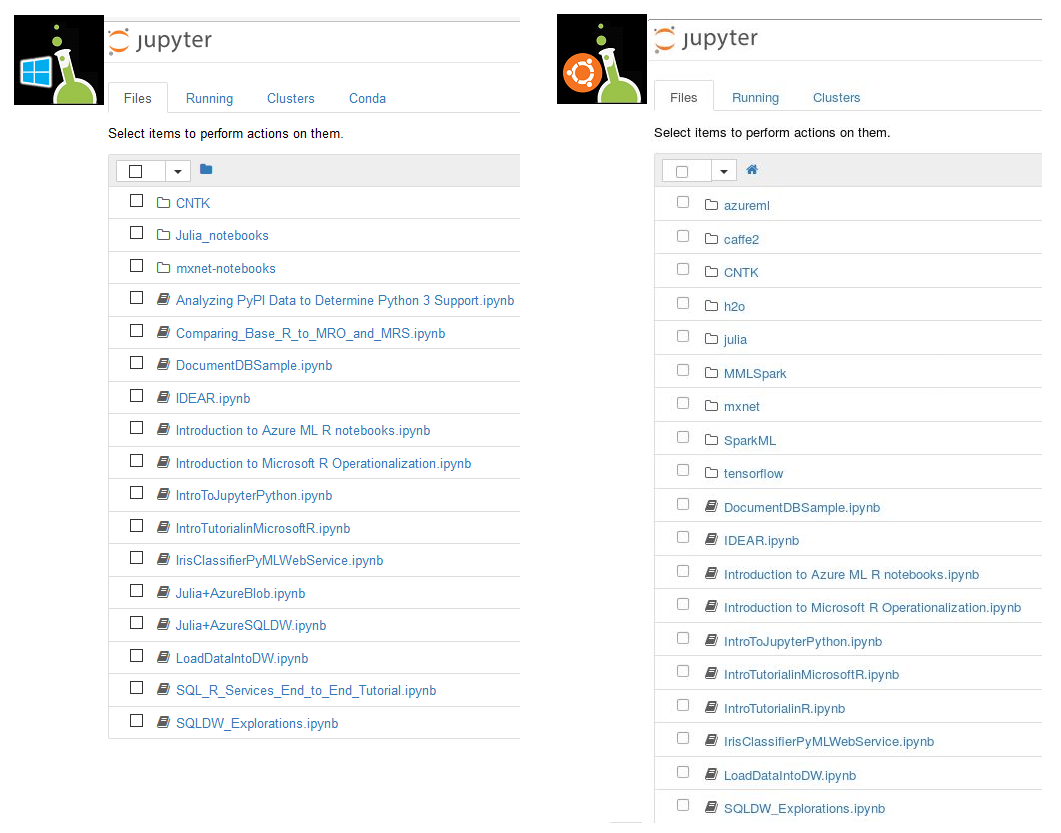The height and width of the screenshot is (833, 1061).
Task: Check the checkbox next to Julia_notebooks
Action: click(x=136, y=232)
